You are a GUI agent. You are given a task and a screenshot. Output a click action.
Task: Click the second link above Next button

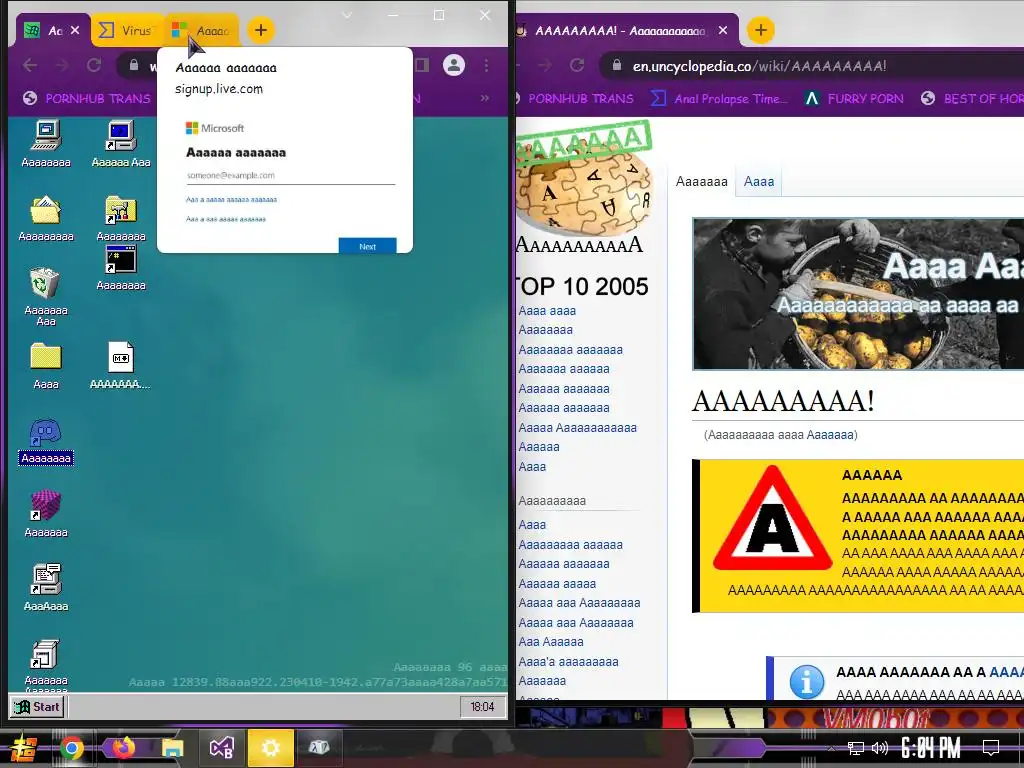(x=226, y=219)
